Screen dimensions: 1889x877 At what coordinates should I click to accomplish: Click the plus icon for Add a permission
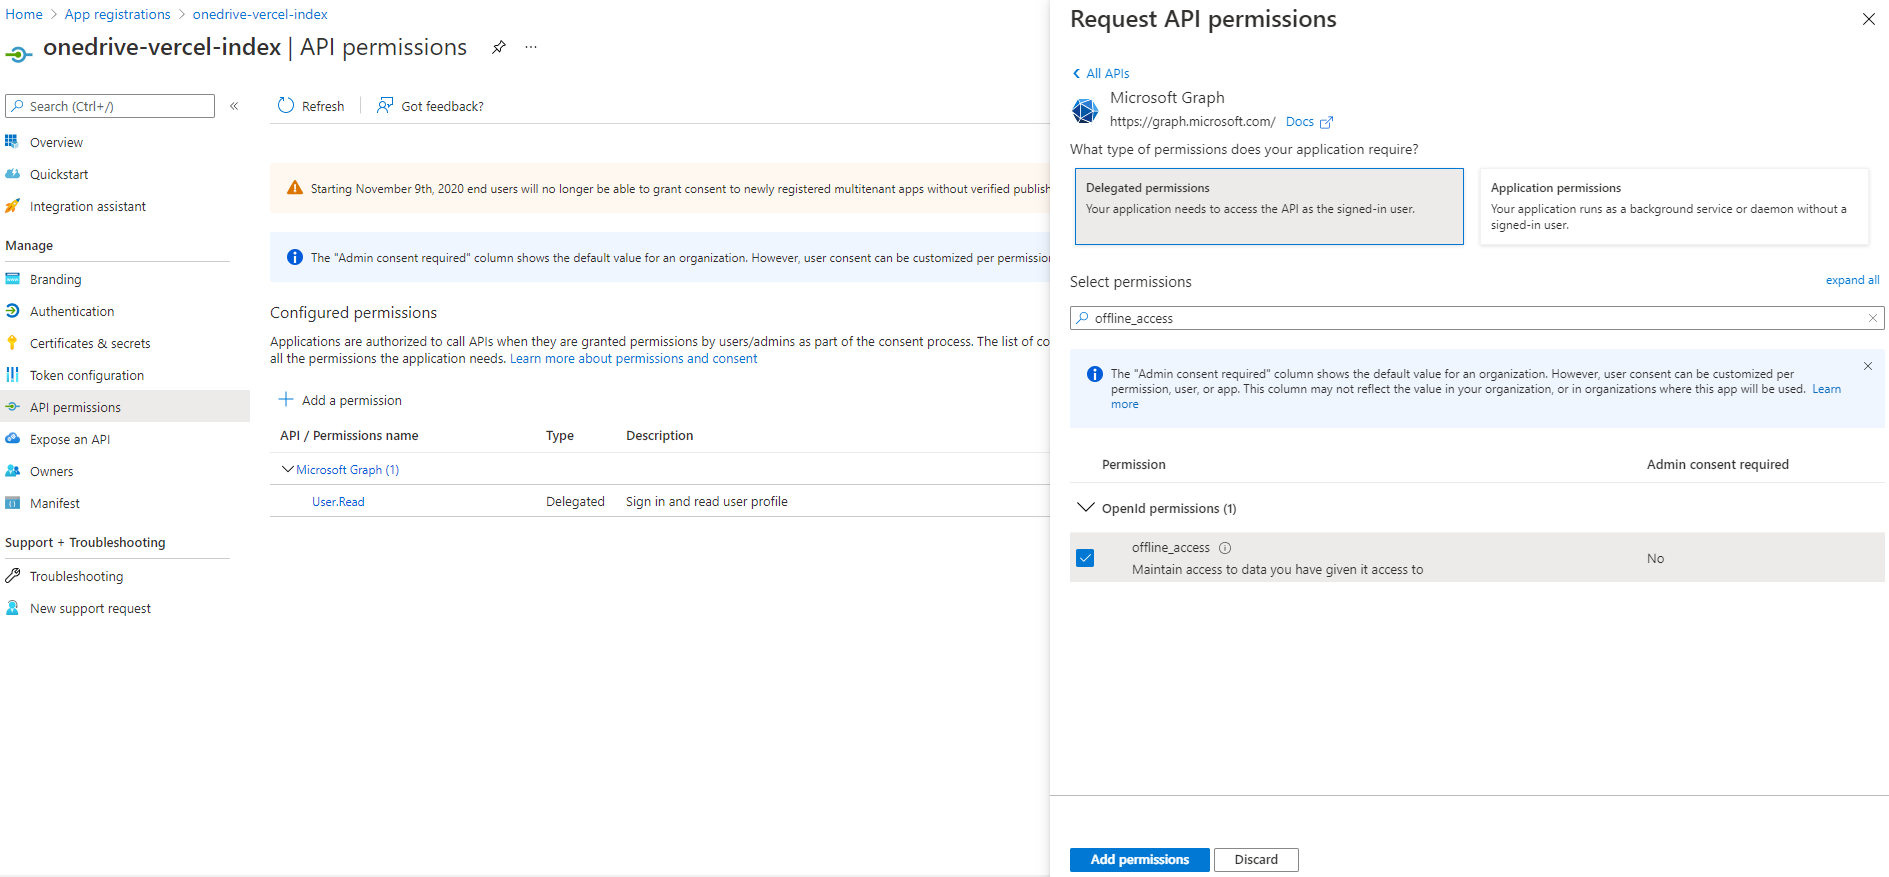click(286, 399)
